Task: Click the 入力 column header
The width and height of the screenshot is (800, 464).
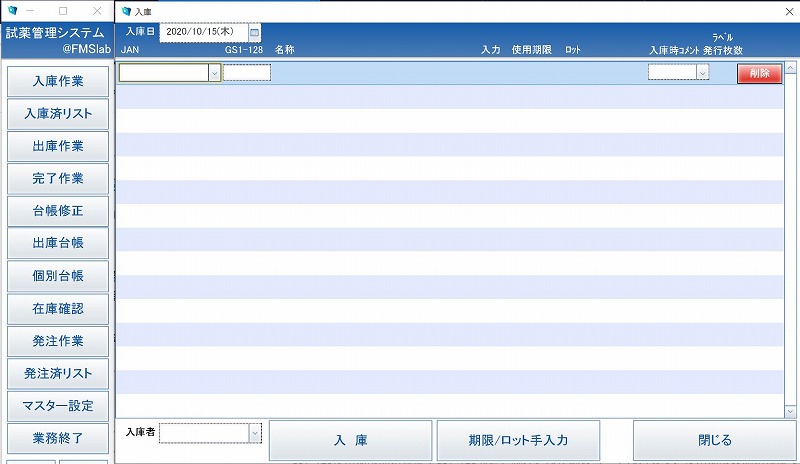Action: tap(491, 50)
